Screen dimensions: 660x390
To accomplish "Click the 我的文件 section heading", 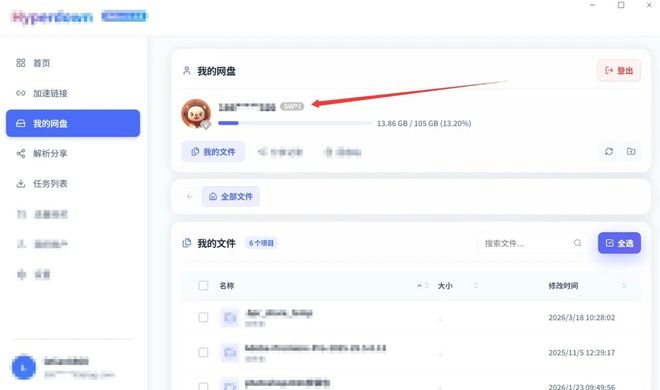I will tap(216, 243).
